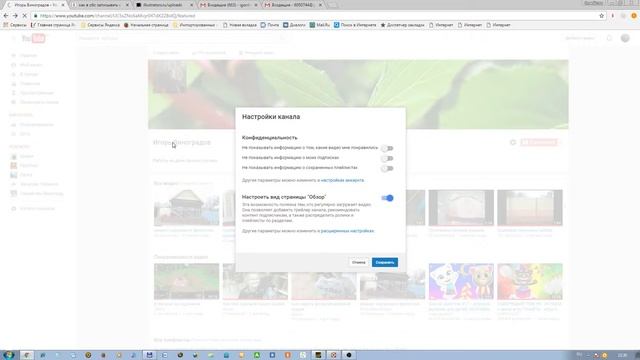Open Сервисы Яндекса bookmark folder

point(100,25)
